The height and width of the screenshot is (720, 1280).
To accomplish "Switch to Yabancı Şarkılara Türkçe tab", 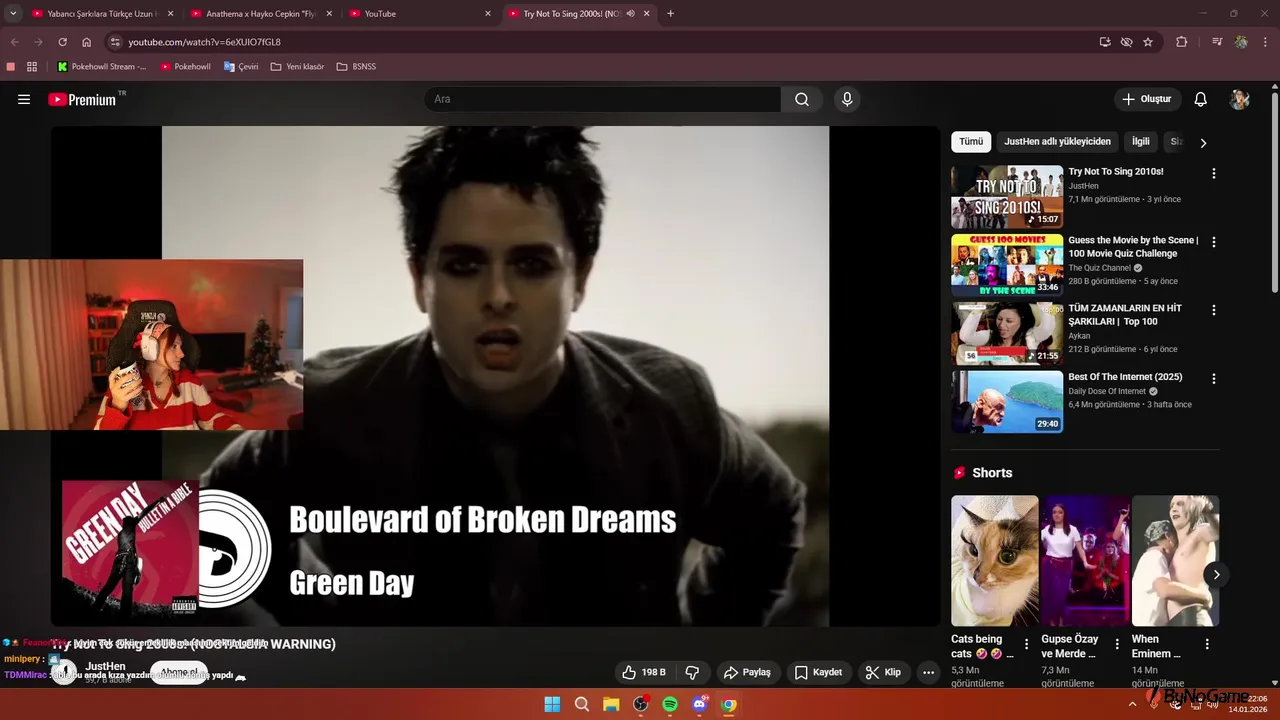I will (x=102, y=14).
